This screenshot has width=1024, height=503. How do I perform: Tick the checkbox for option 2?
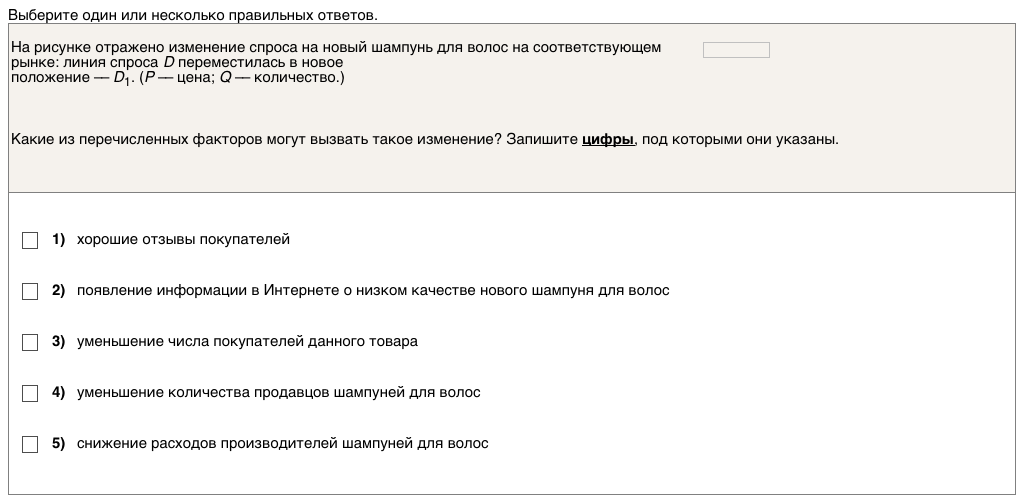30,291
